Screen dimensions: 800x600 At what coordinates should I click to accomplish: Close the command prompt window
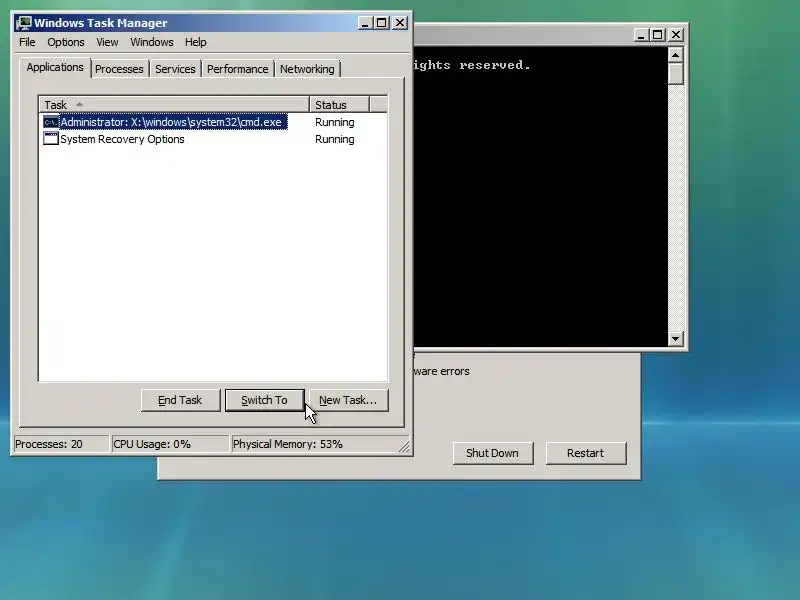click(x=676, y=35)
